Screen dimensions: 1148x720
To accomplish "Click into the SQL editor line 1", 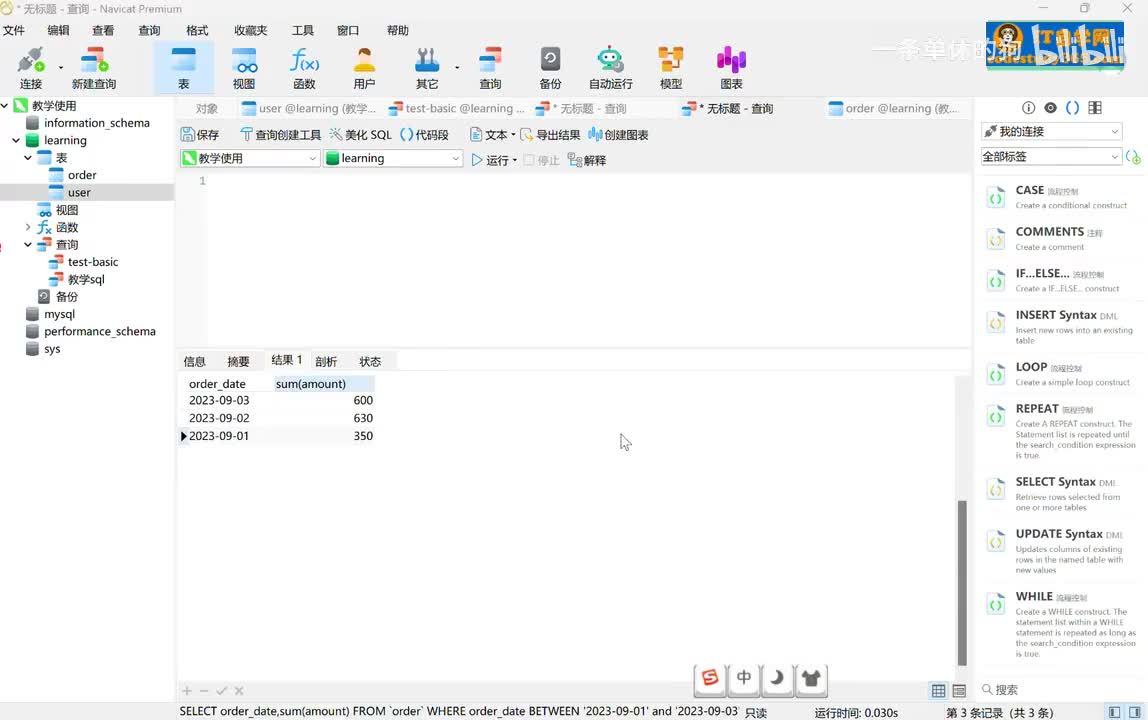I will pyautogui.click(x=589, y=181).
